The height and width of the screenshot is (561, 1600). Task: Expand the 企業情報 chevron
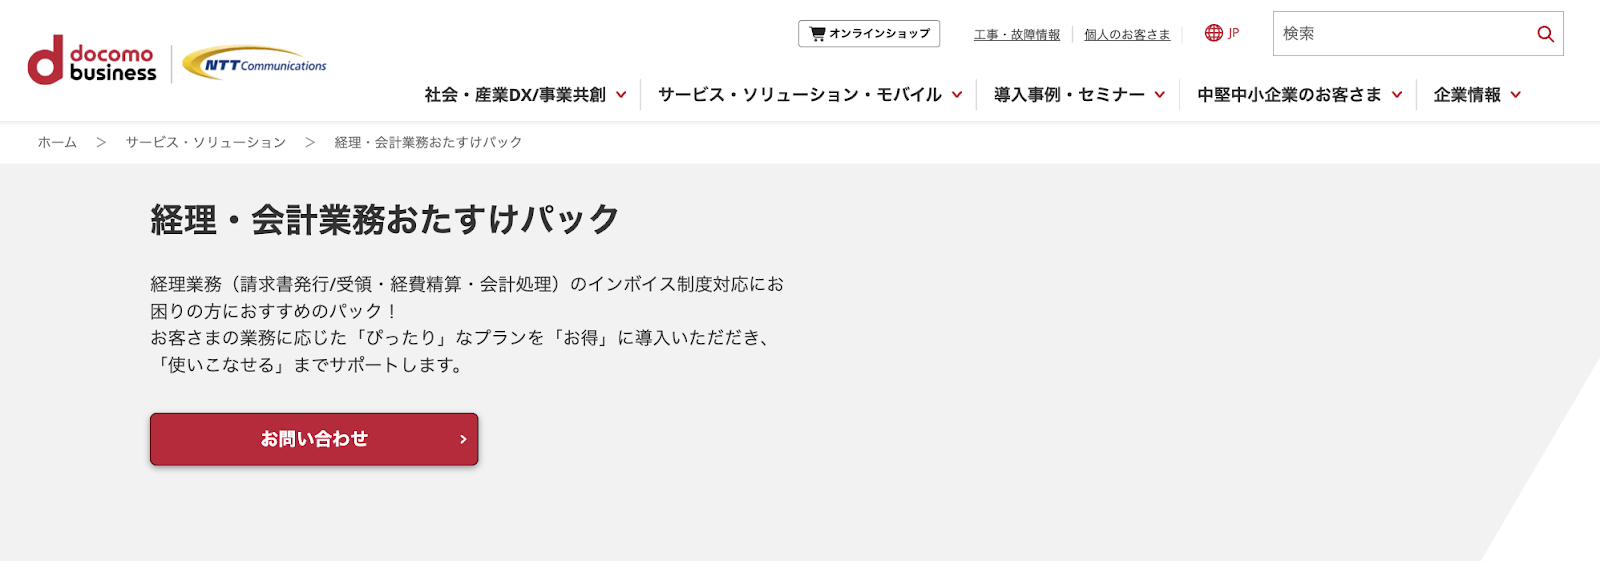(1516, 95)
